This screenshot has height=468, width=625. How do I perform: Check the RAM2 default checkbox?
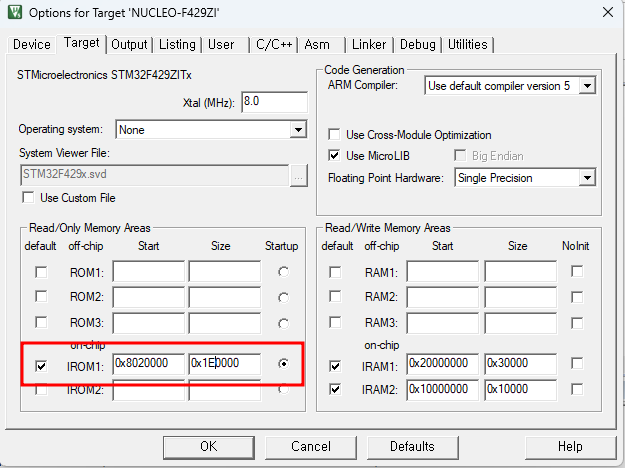[x=335, y=297]
